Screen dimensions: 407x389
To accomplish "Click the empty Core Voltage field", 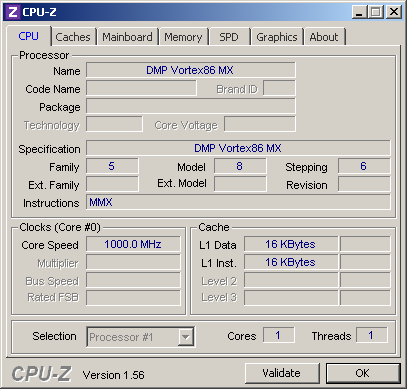I will point(260,124).
